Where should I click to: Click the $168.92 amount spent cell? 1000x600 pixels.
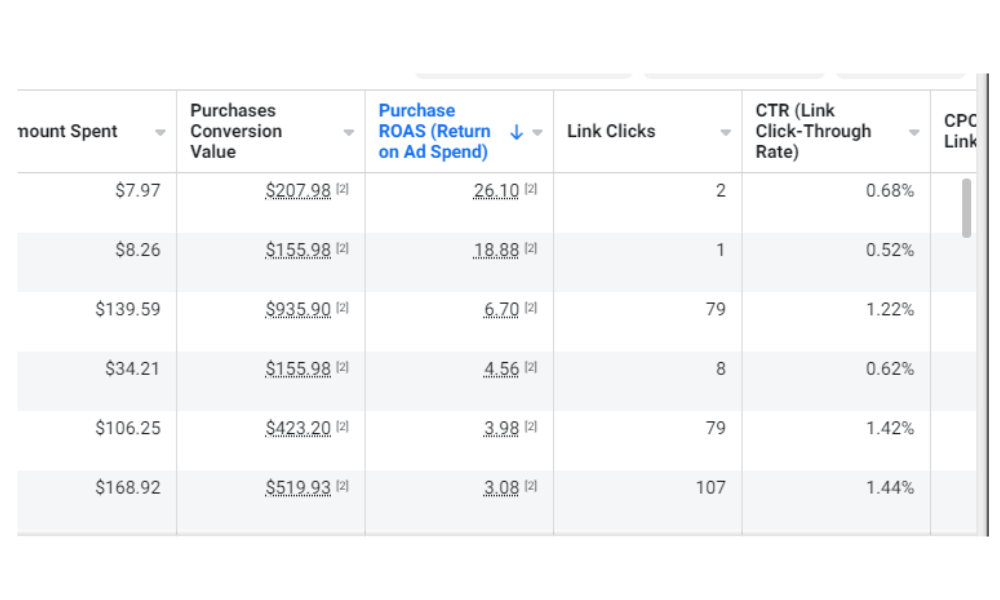(128, 487)
